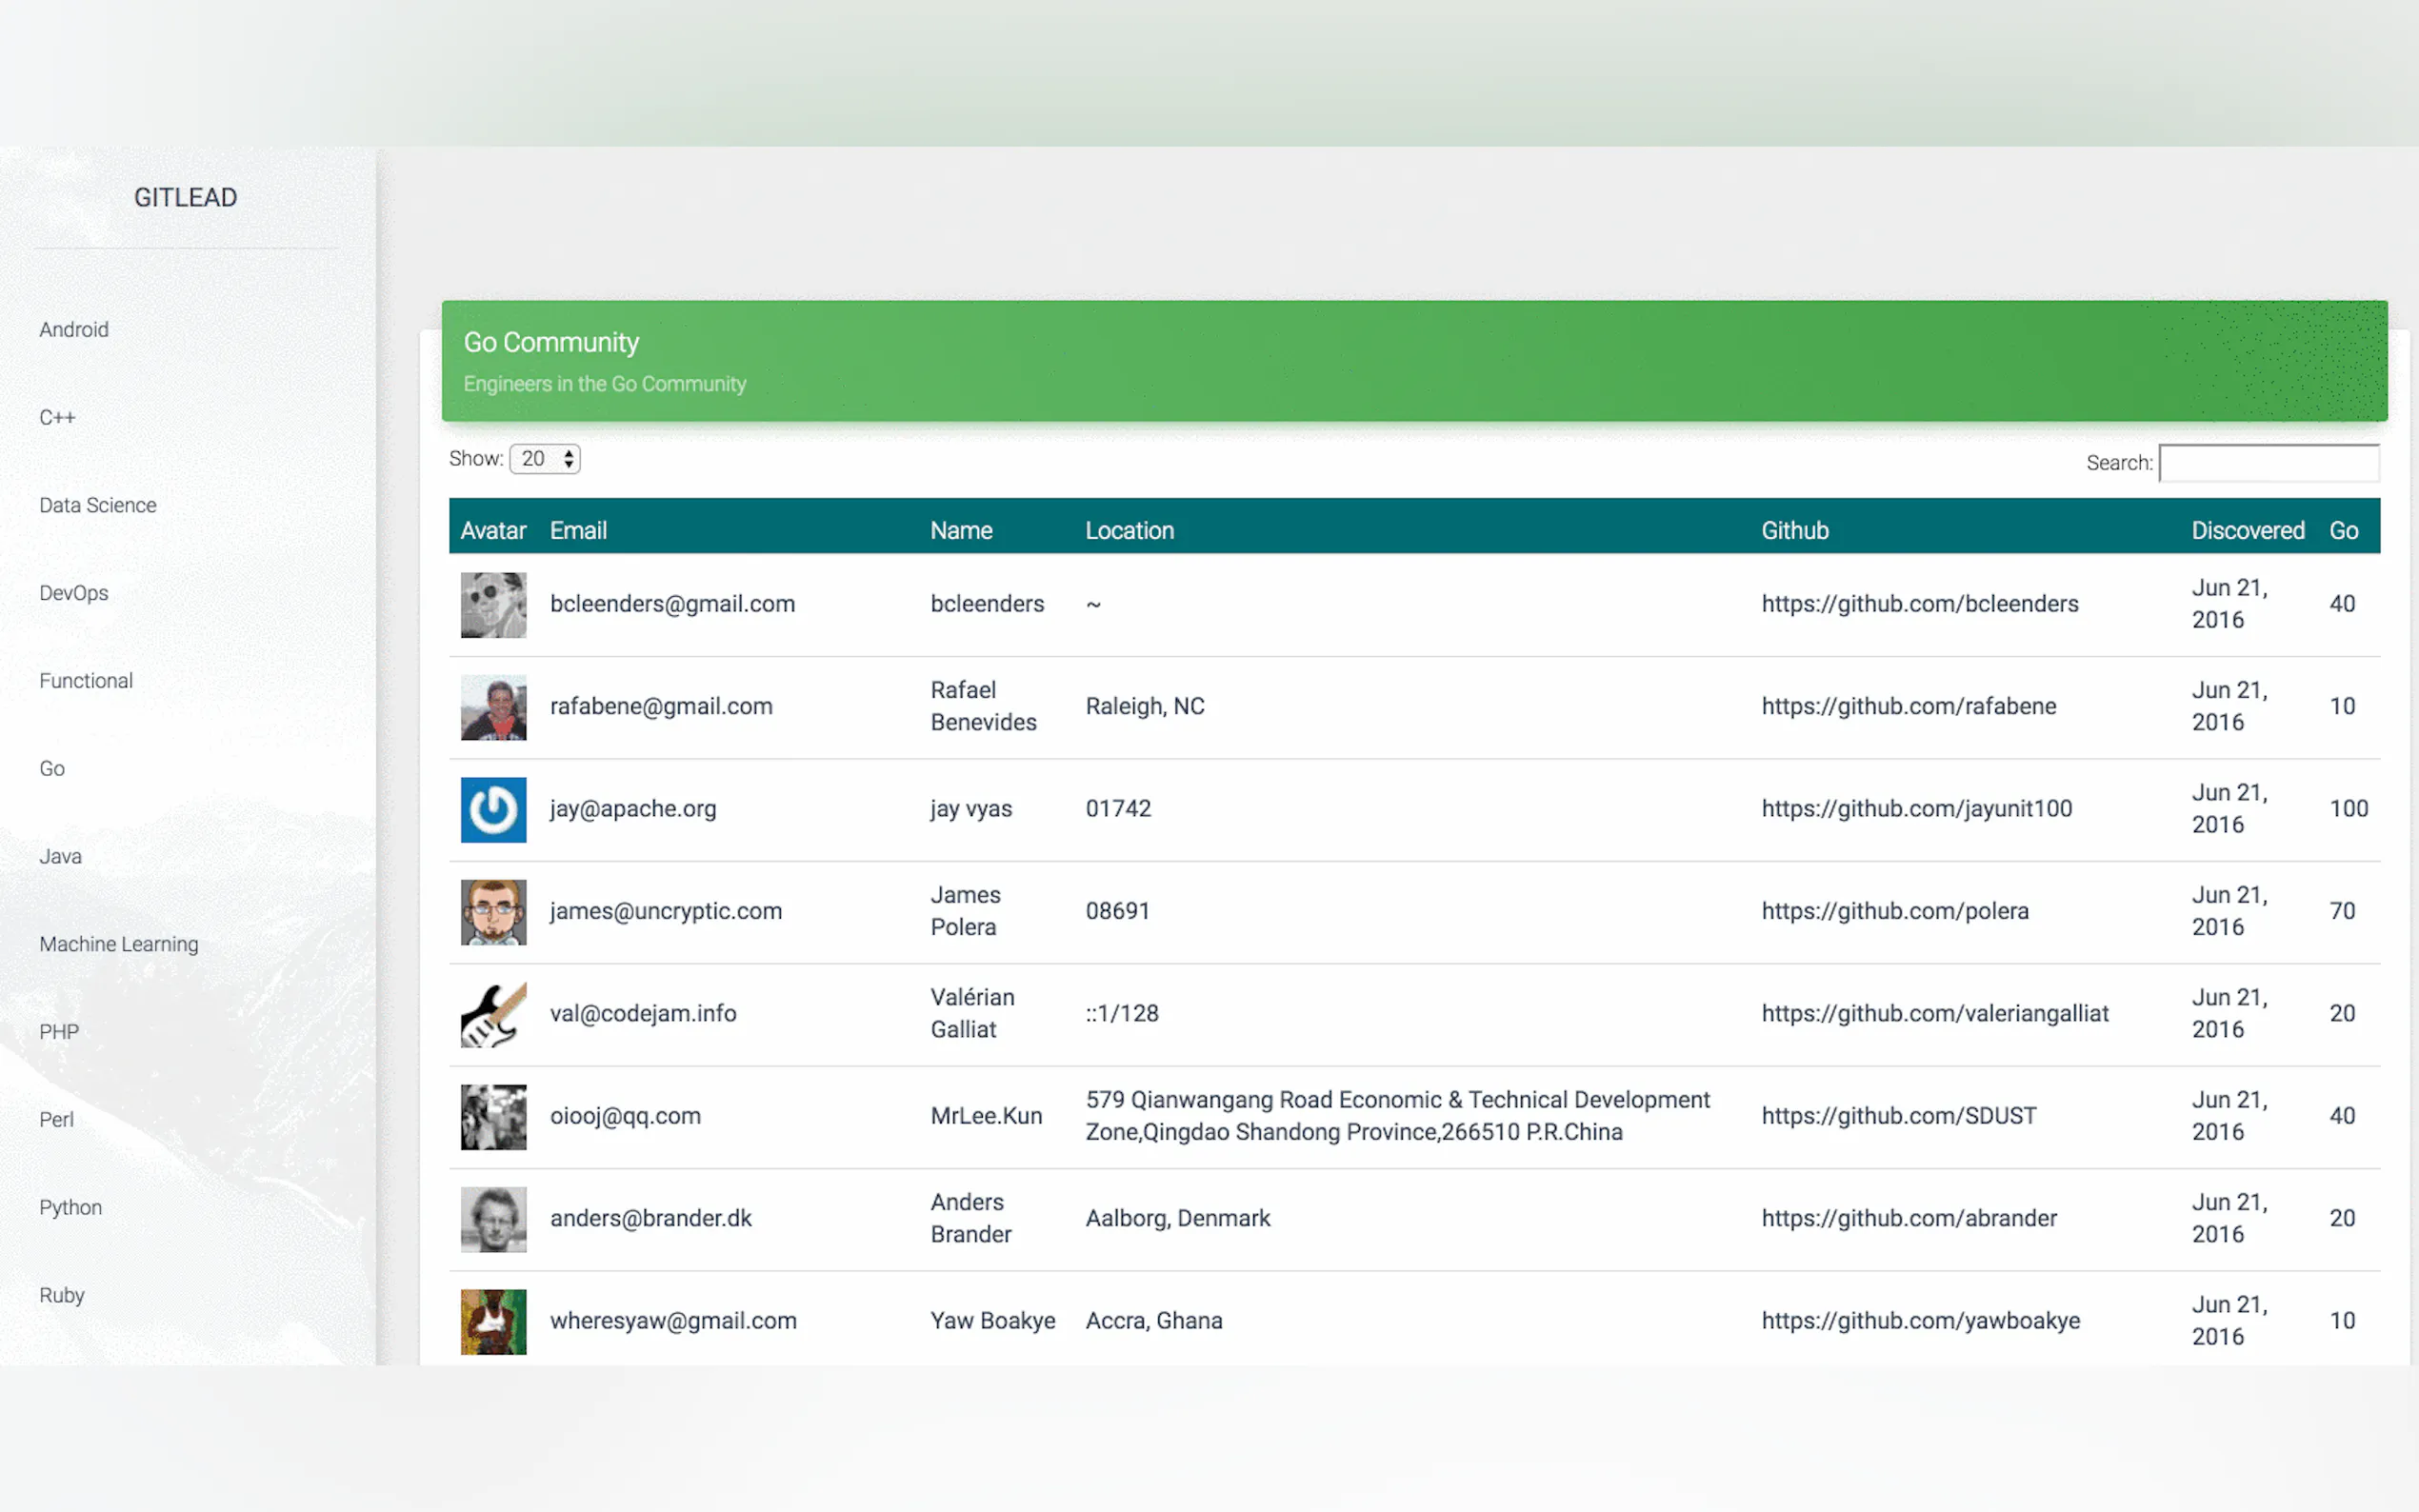Click MrLee.Kun's avatar image
Viewport: 2419px width, 1512px height.
coord(493,1117)
